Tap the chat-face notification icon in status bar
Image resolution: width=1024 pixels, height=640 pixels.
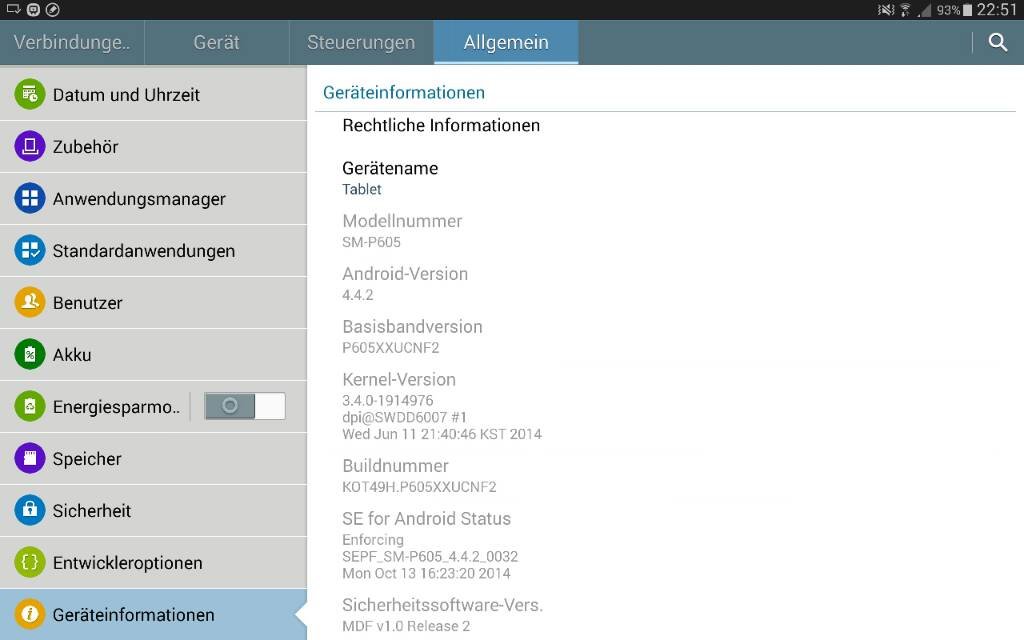coord(33,9)
